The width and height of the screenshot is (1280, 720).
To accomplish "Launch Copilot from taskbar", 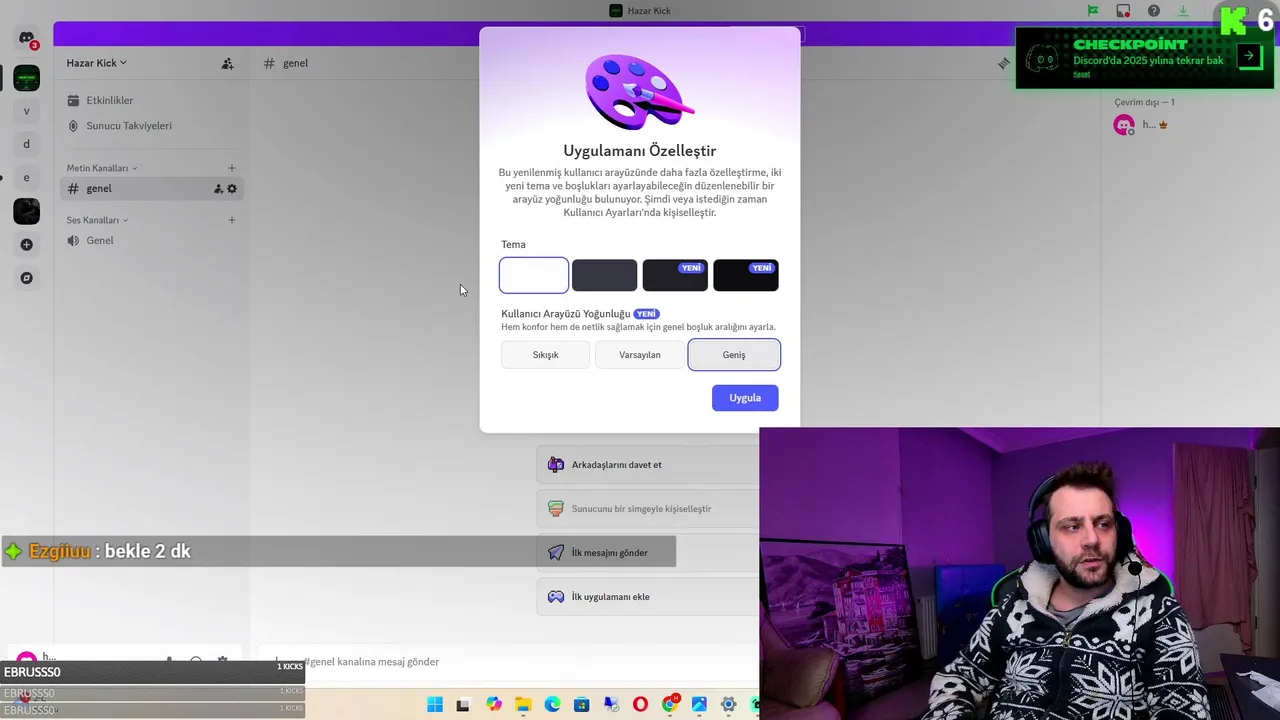I will (494, 705).
